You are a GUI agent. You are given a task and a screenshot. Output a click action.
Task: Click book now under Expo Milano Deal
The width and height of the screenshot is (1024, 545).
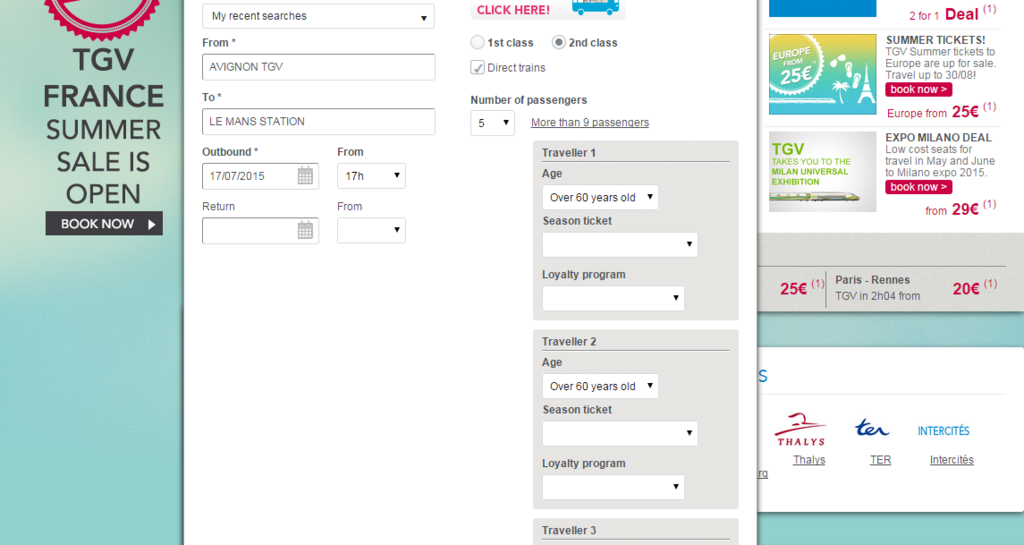pos(918,187)
